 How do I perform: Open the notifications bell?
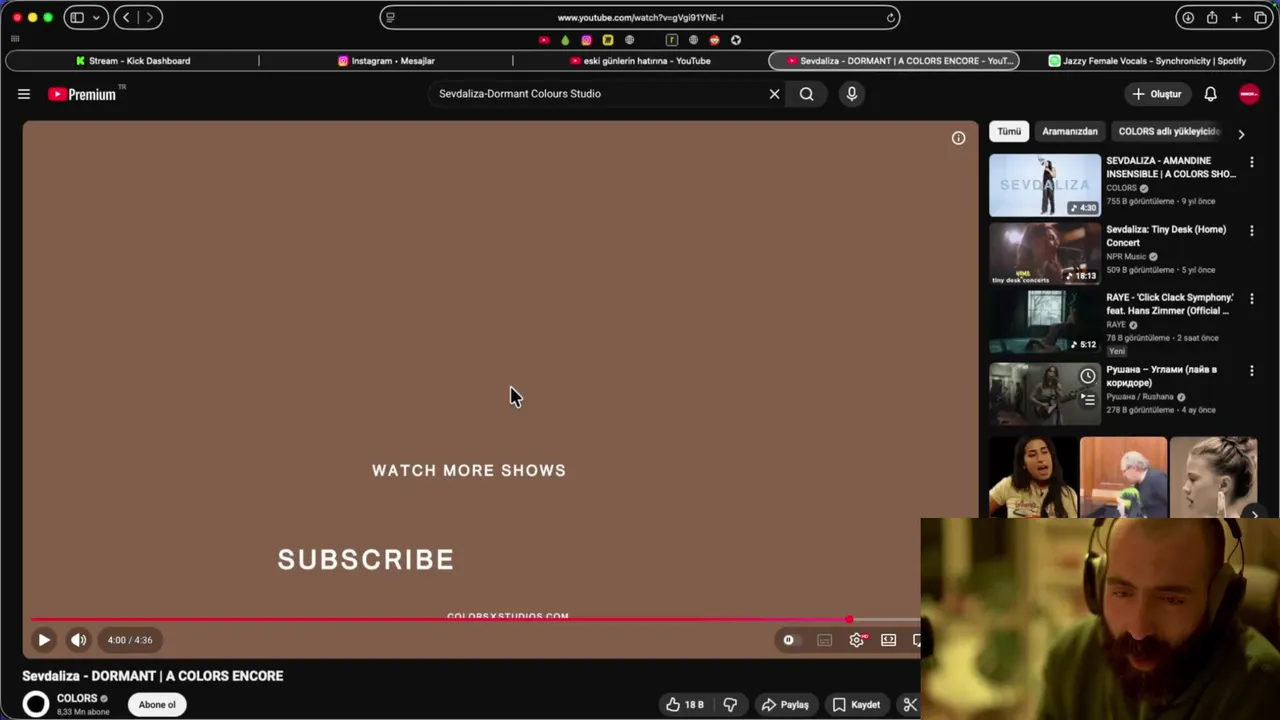coord(1210,94)
